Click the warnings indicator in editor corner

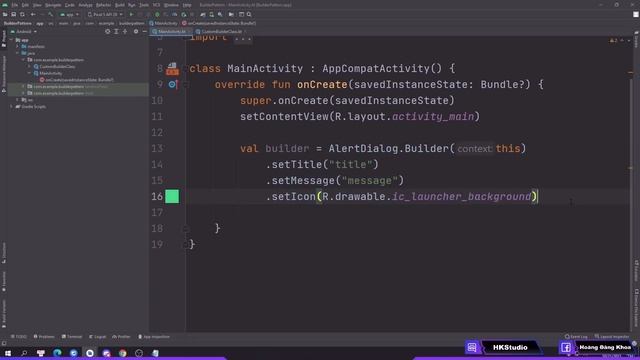[x=613, y=40]
